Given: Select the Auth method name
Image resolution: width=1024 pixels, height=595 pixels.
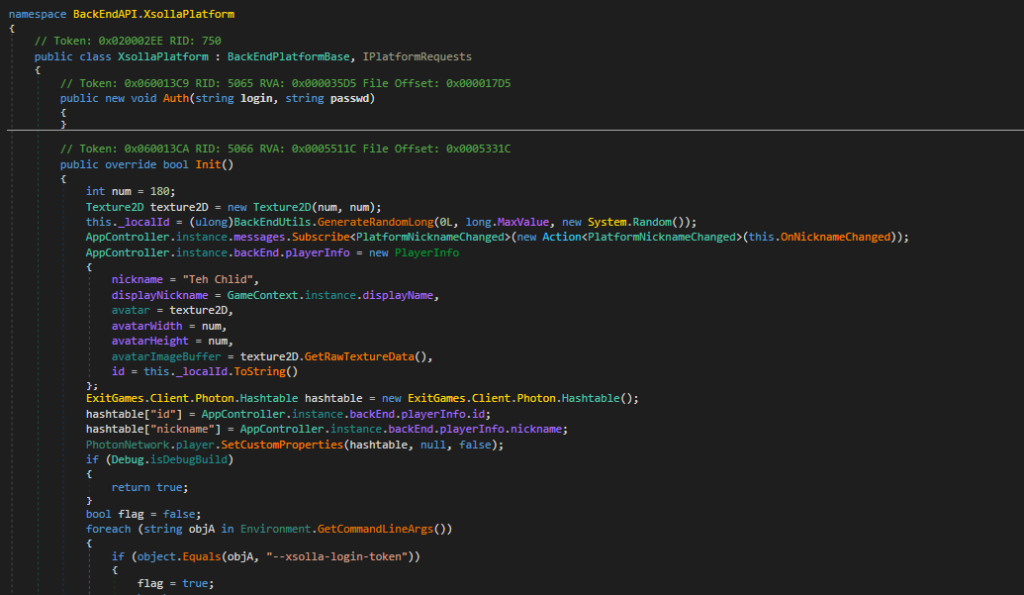Looking at the screenshot, I should (x=176, y=98).
